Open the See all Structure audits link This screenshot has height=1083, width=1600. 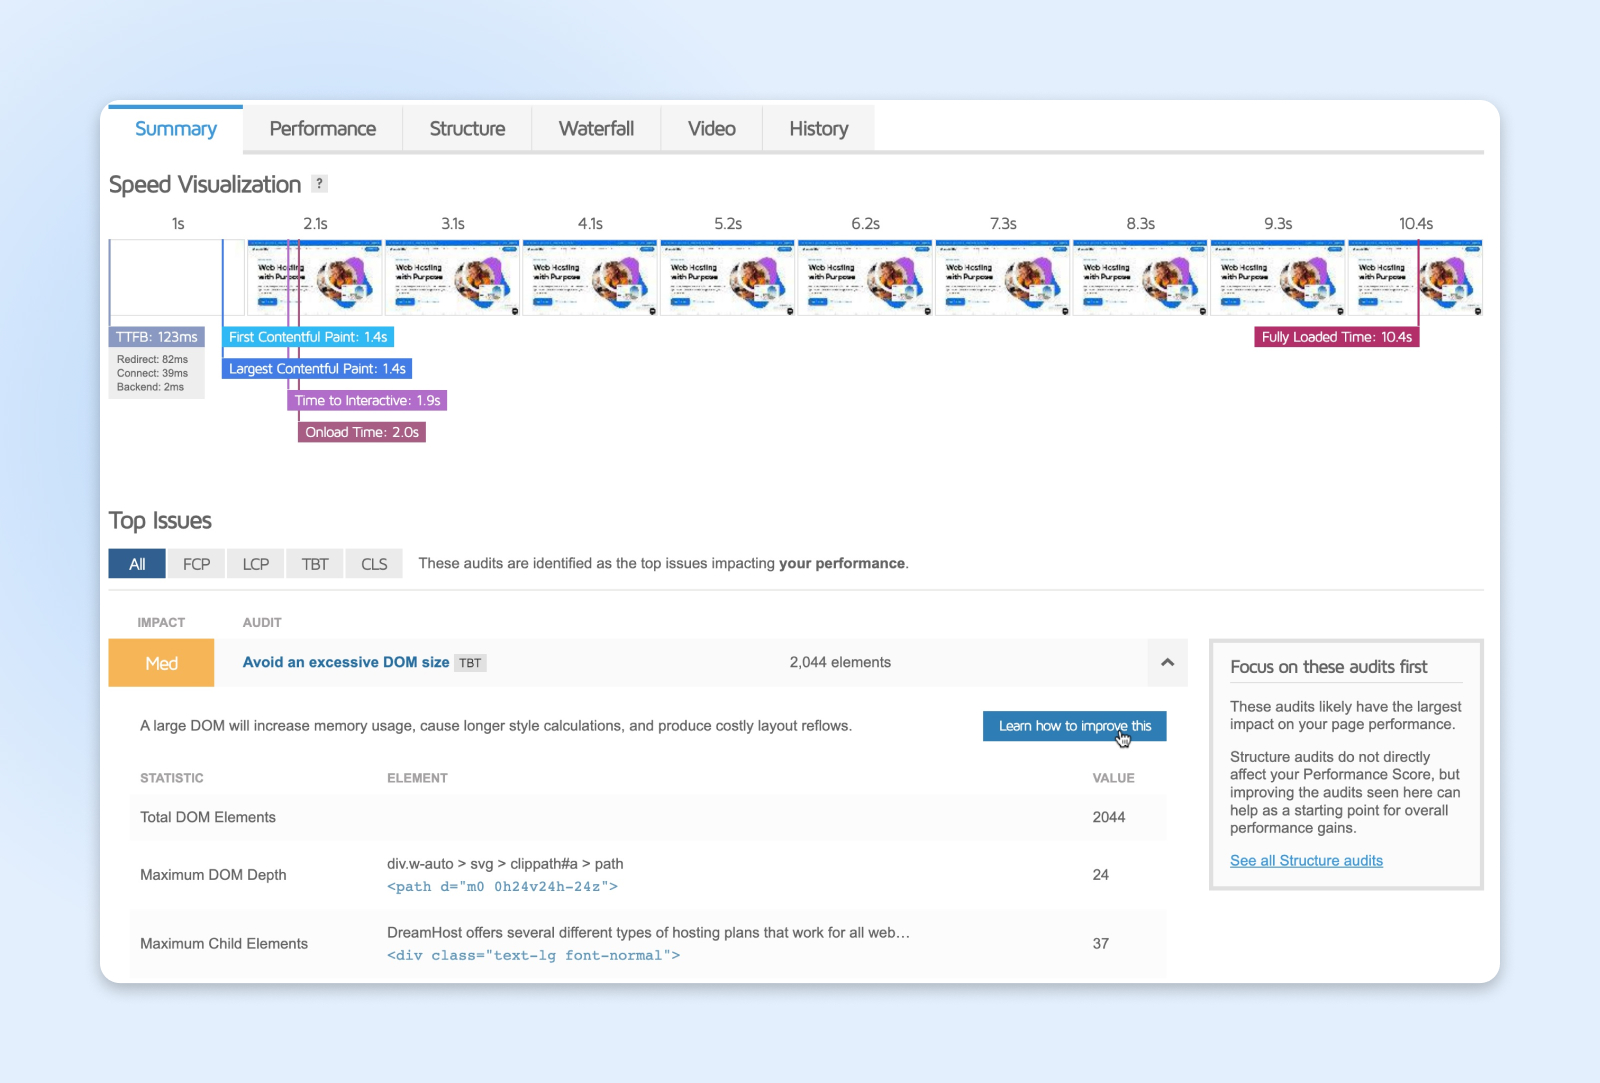pyautogui.click(x=1306, y=861)
